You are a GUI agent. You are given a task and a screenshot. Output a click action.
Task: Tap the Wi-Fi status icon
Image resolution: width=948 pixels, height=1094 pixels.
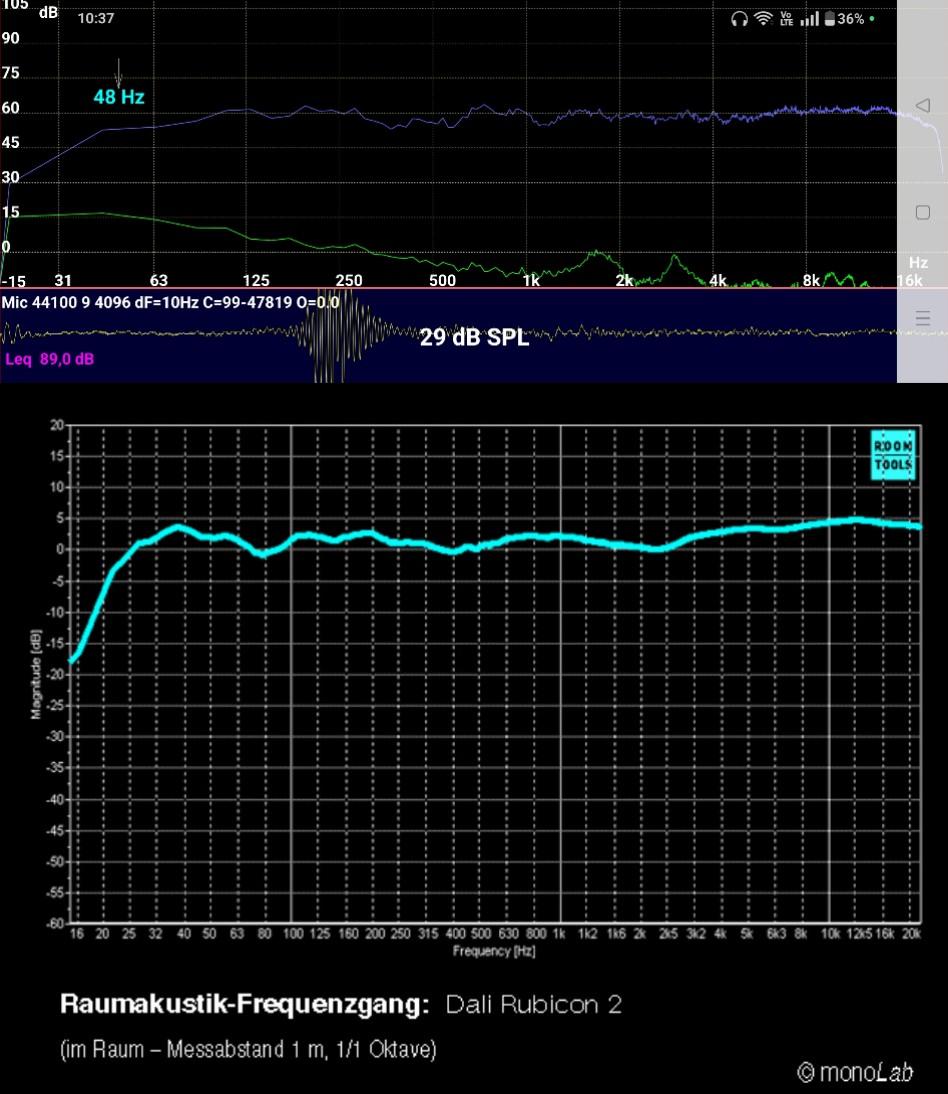coord(764,19)
